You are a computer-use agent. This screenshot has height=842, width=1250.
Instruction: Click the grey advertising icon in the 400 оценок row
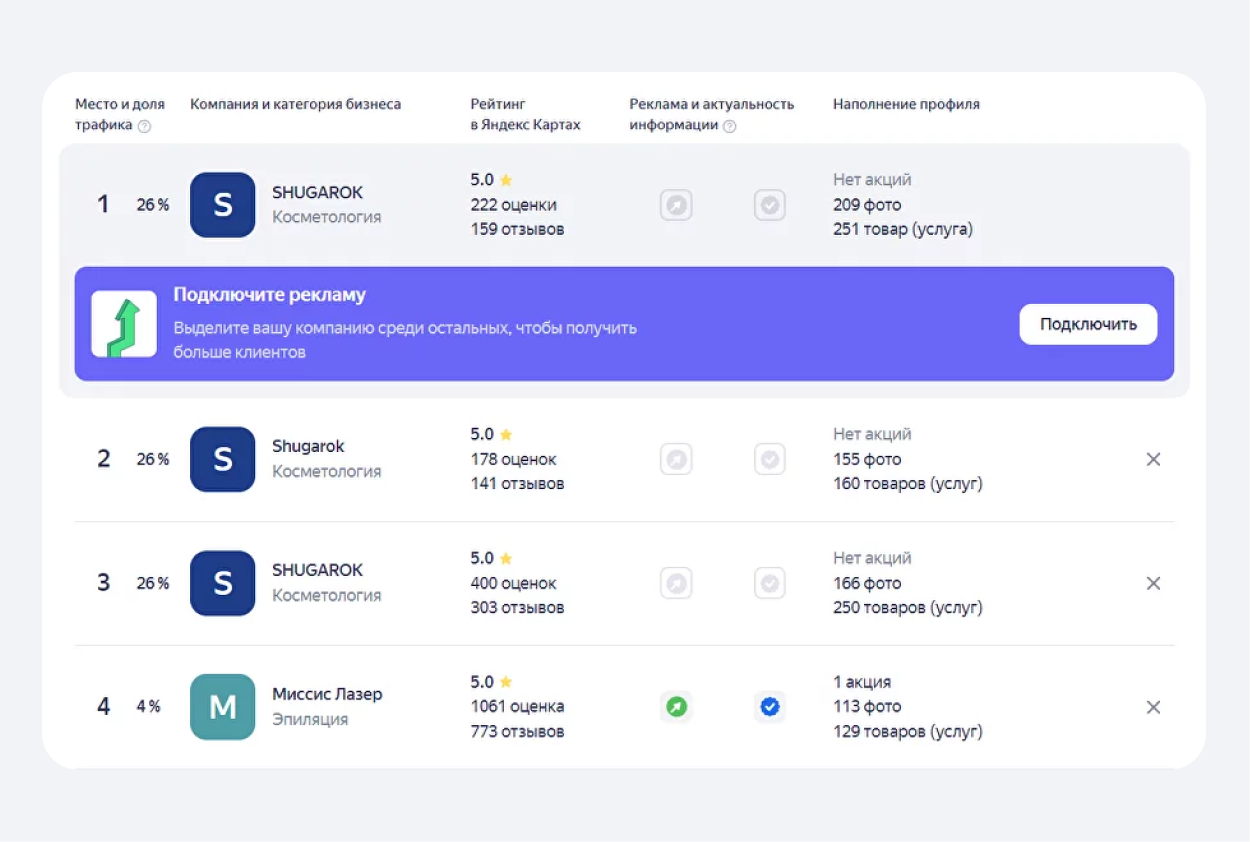tap(676, 583)
